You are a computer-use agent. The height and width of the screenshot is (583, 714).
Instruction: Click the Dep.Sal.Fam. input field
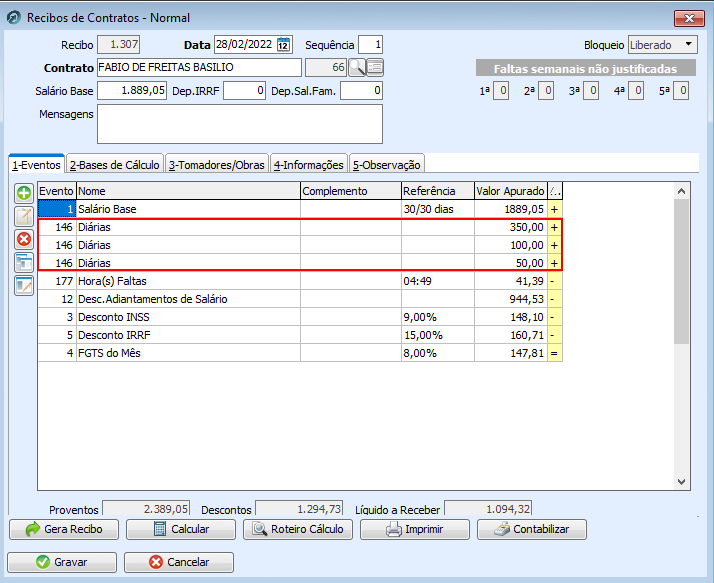[361, 91]
